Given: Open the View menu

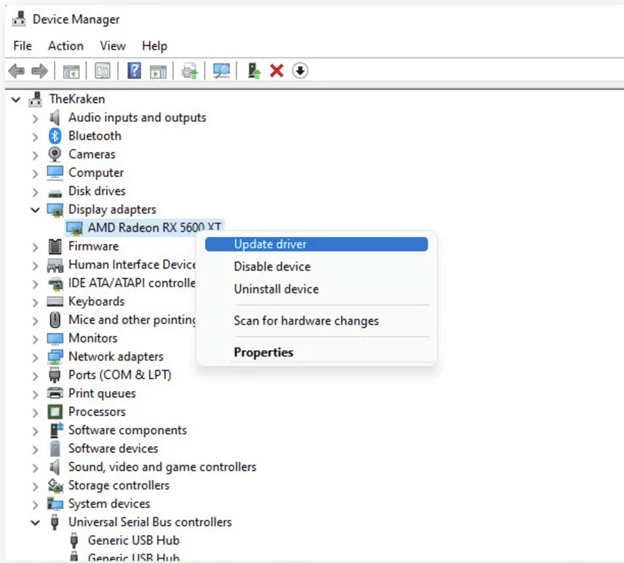Looking at the screenshot, I should coord(112,46).
